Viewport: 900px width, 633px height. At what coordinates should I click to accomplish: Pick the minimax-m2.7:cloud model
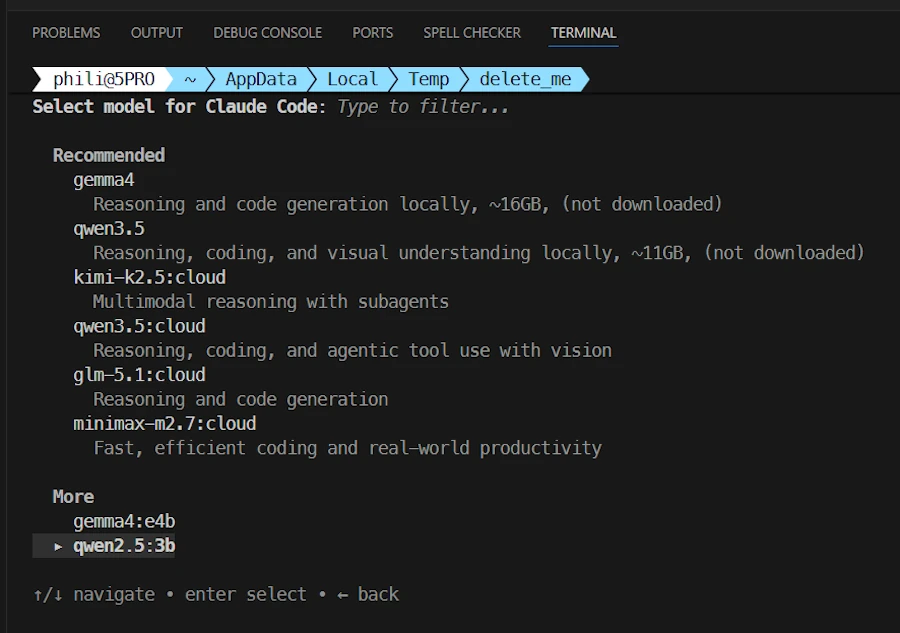pyautogui.click(x=165, y=424)
